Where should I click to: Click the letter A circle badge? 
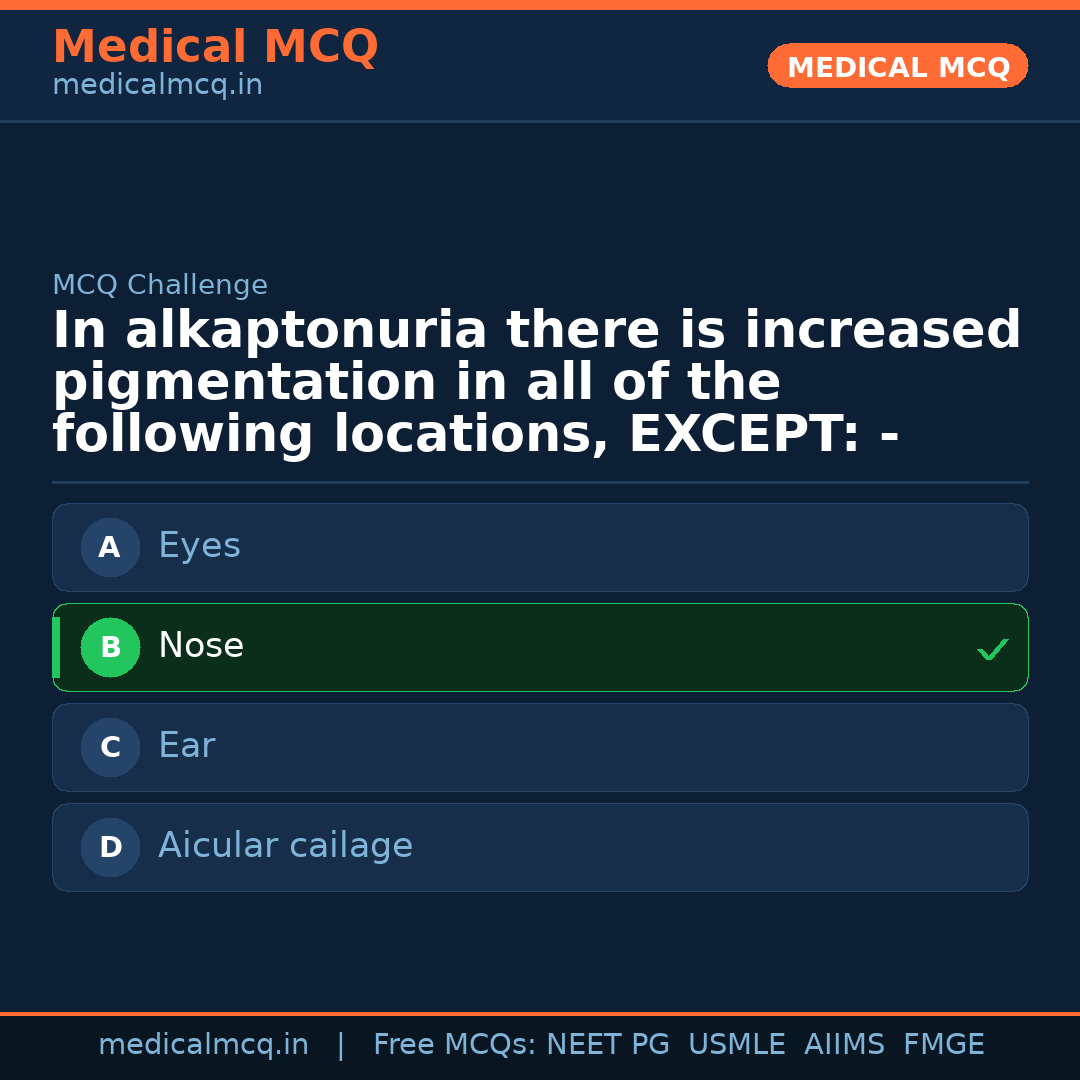(110, 547)
